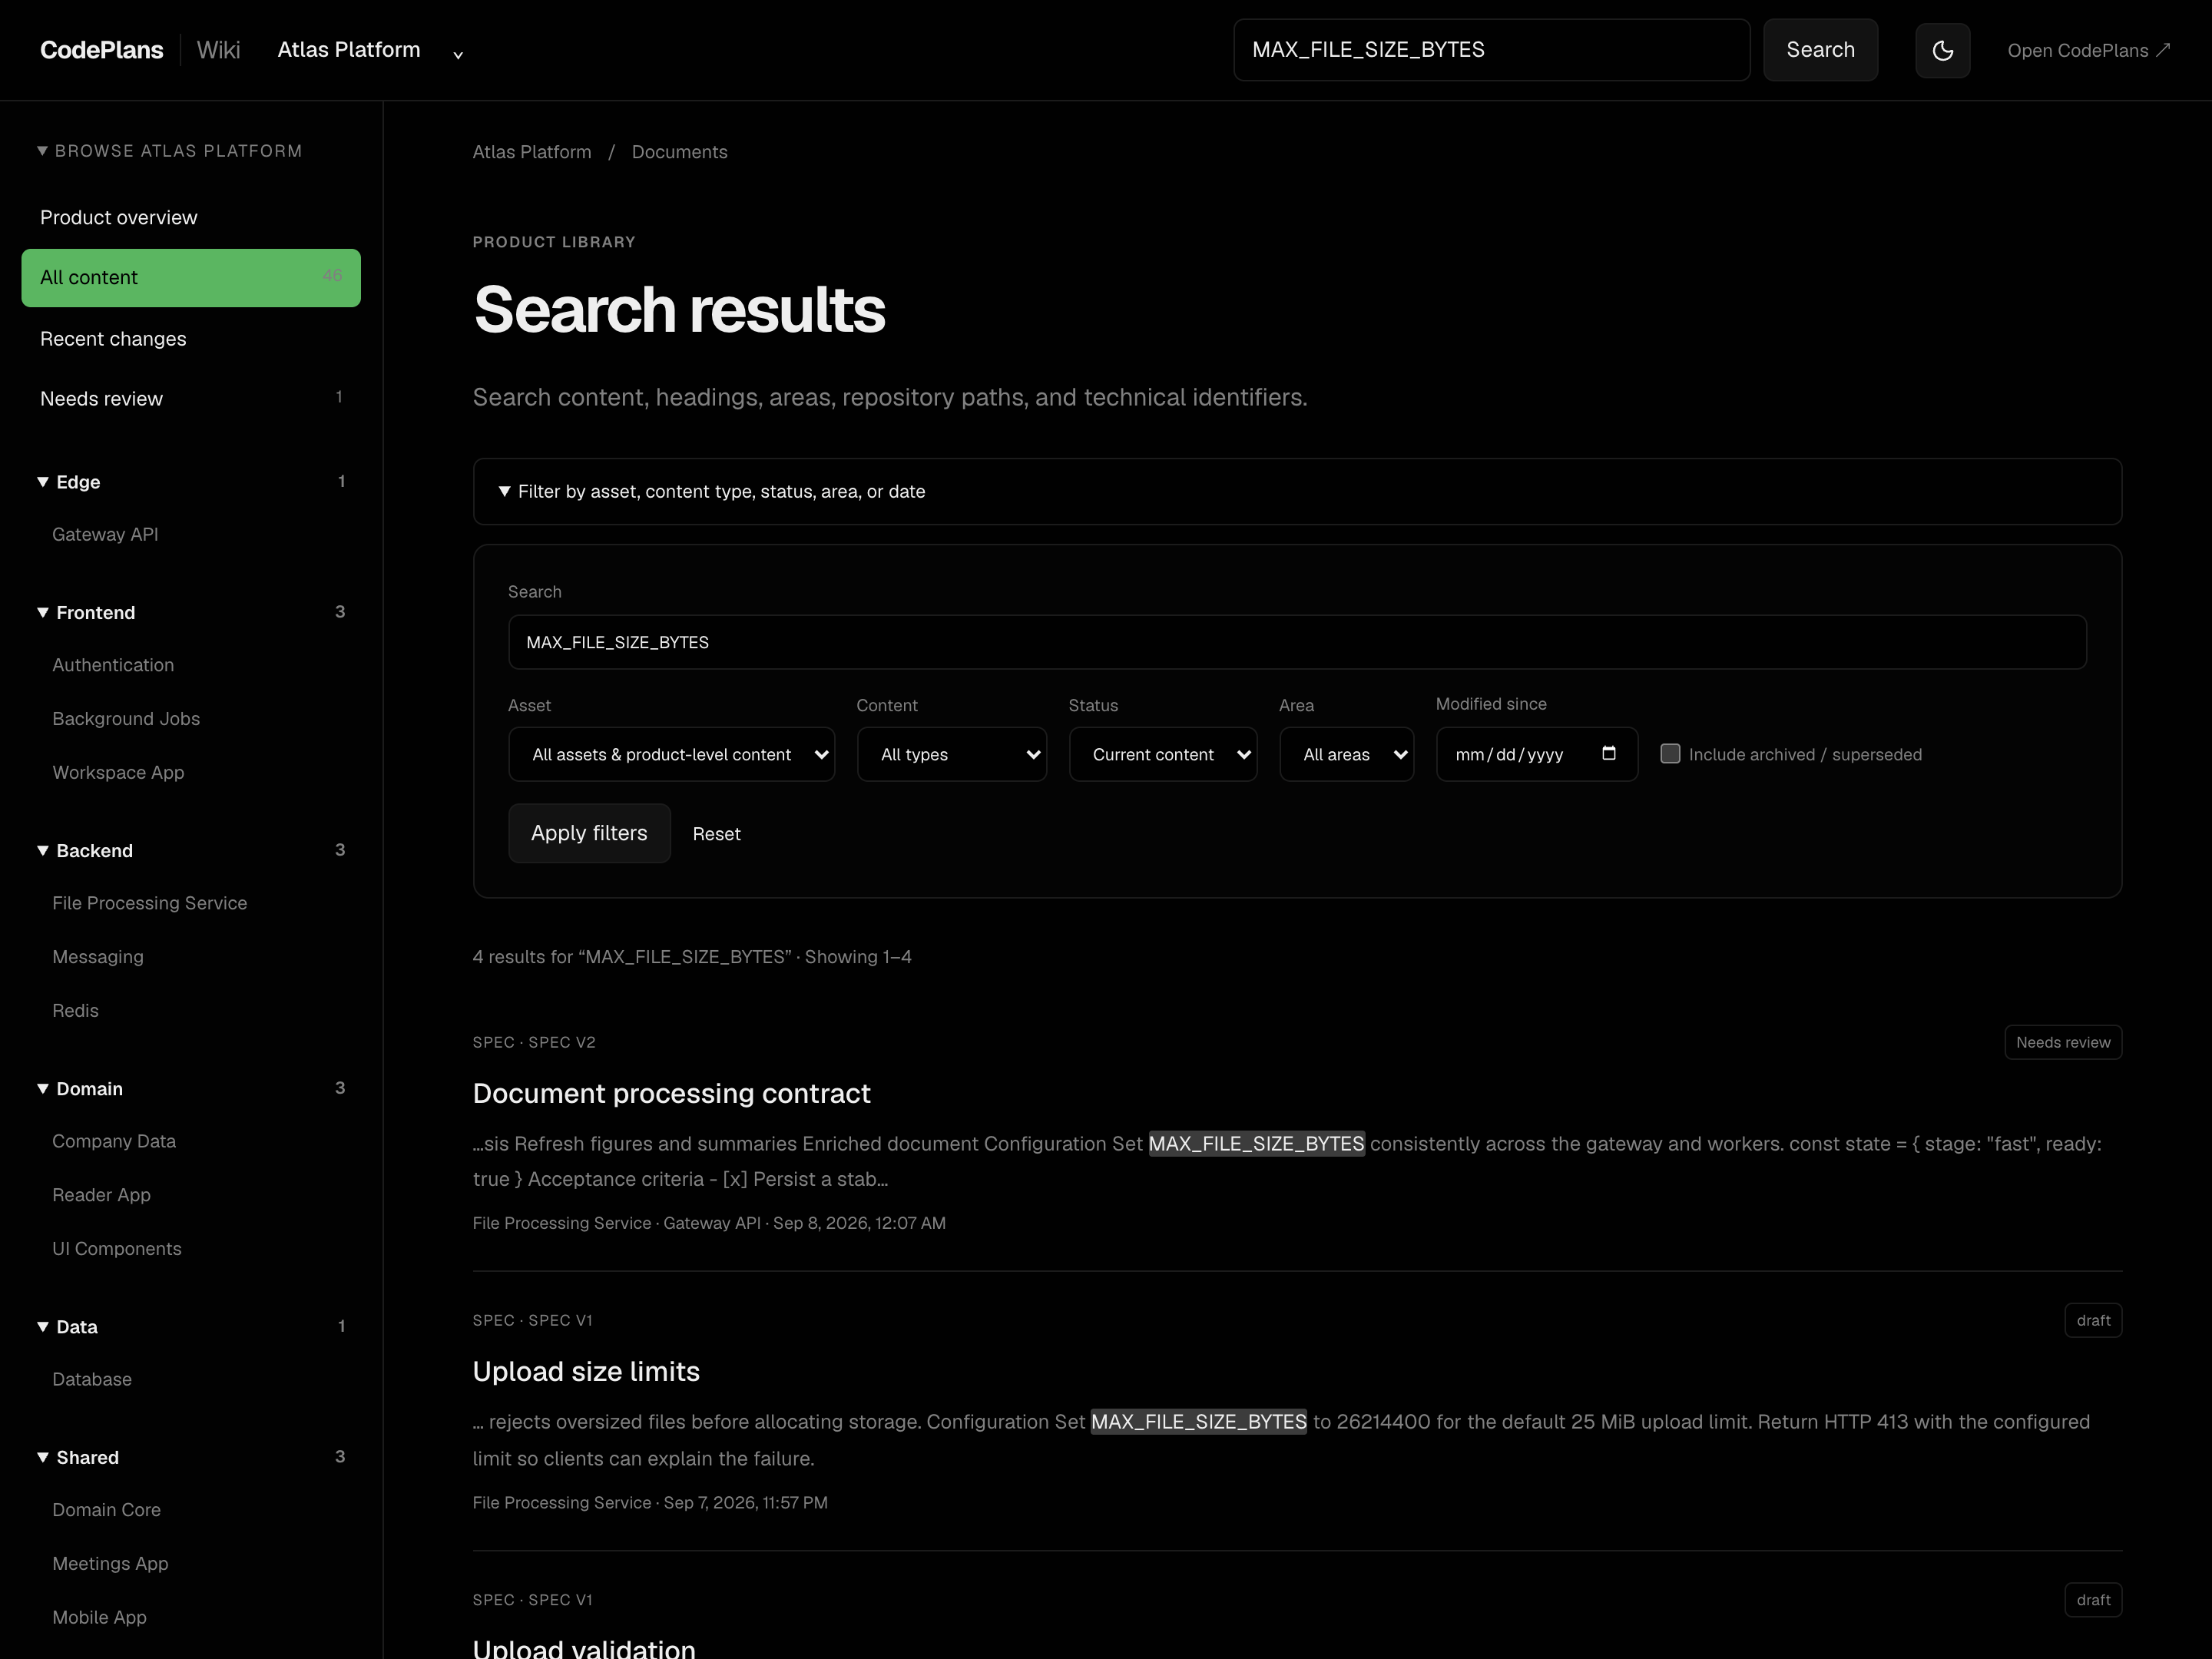This screenshot has width=2212, height=1659.
Task: Open Meetings App in sidebar
Action: [110, 1564]
